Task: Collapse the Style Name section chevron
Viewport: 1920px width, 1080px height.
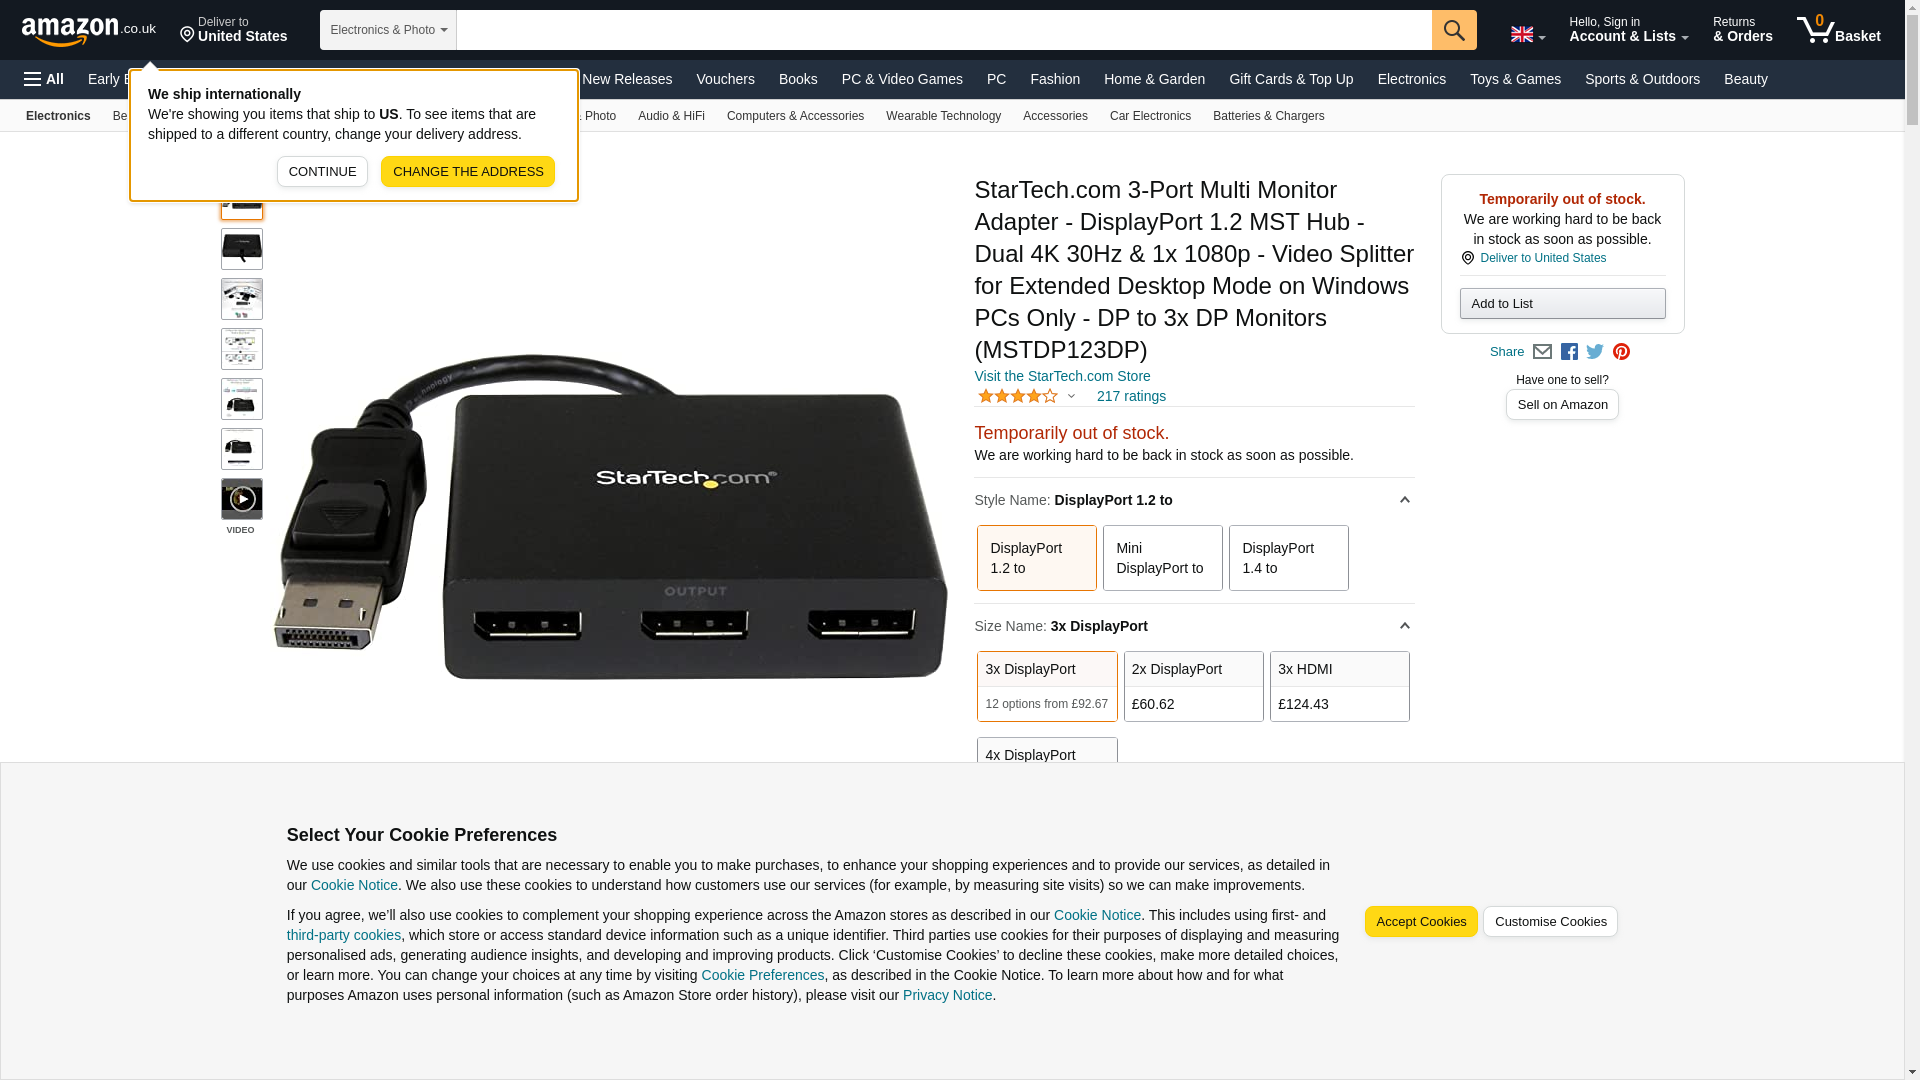Action: [1404, 500]
